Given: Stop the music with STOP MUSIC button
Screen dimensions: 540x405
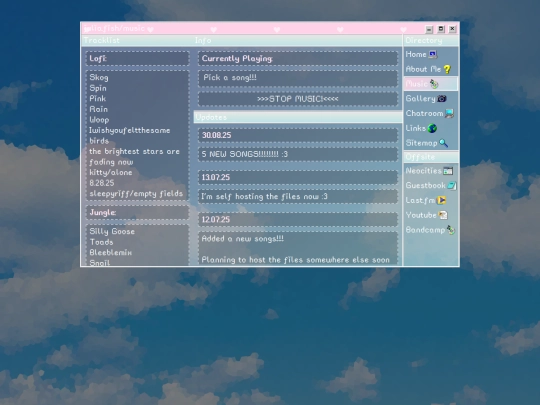Looking at the screenshot, I should (x=298, y=99).
